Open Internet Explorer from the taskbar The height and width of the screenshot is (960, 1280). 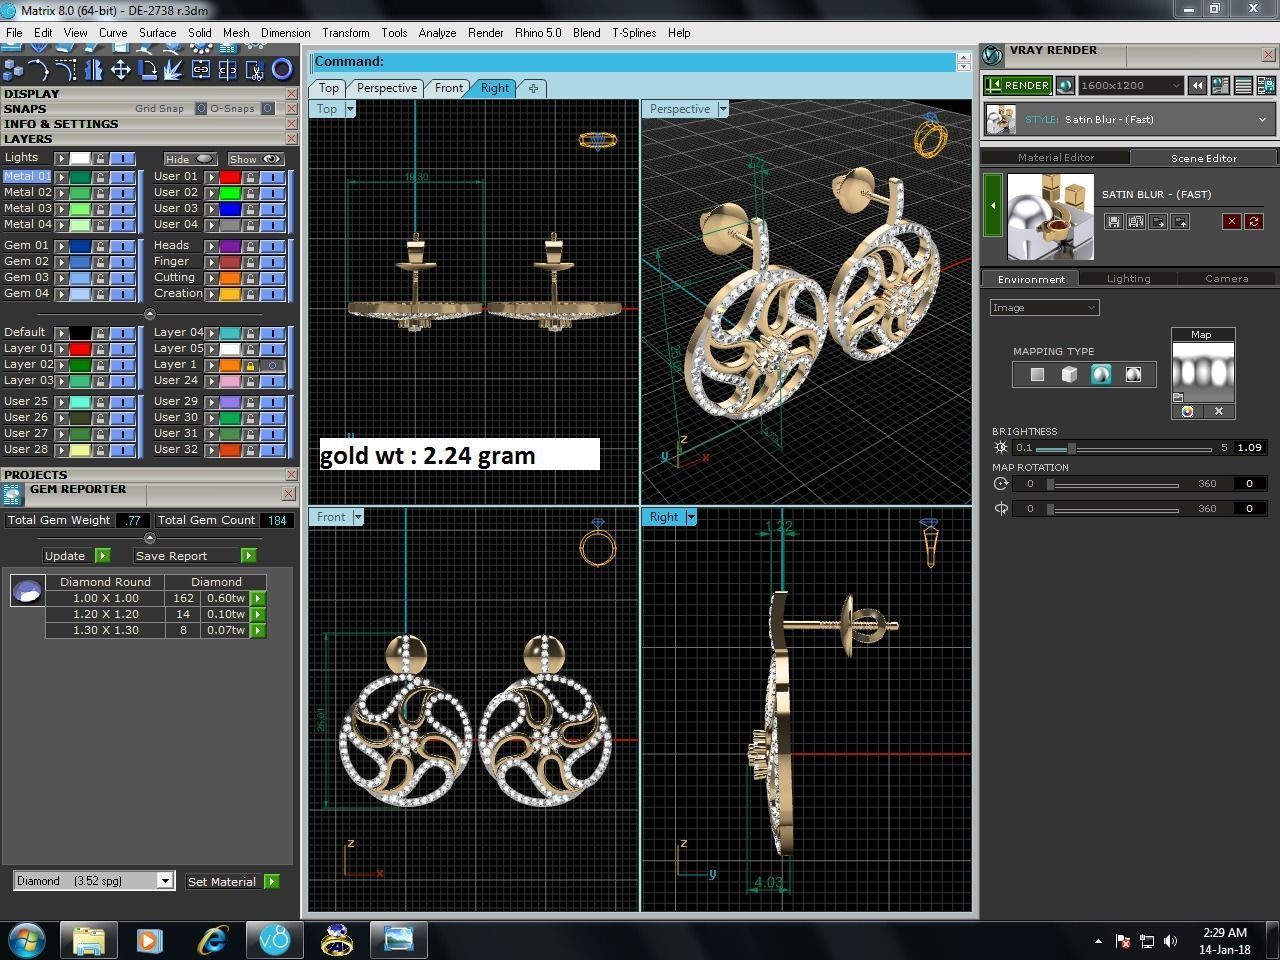(213, 940)
